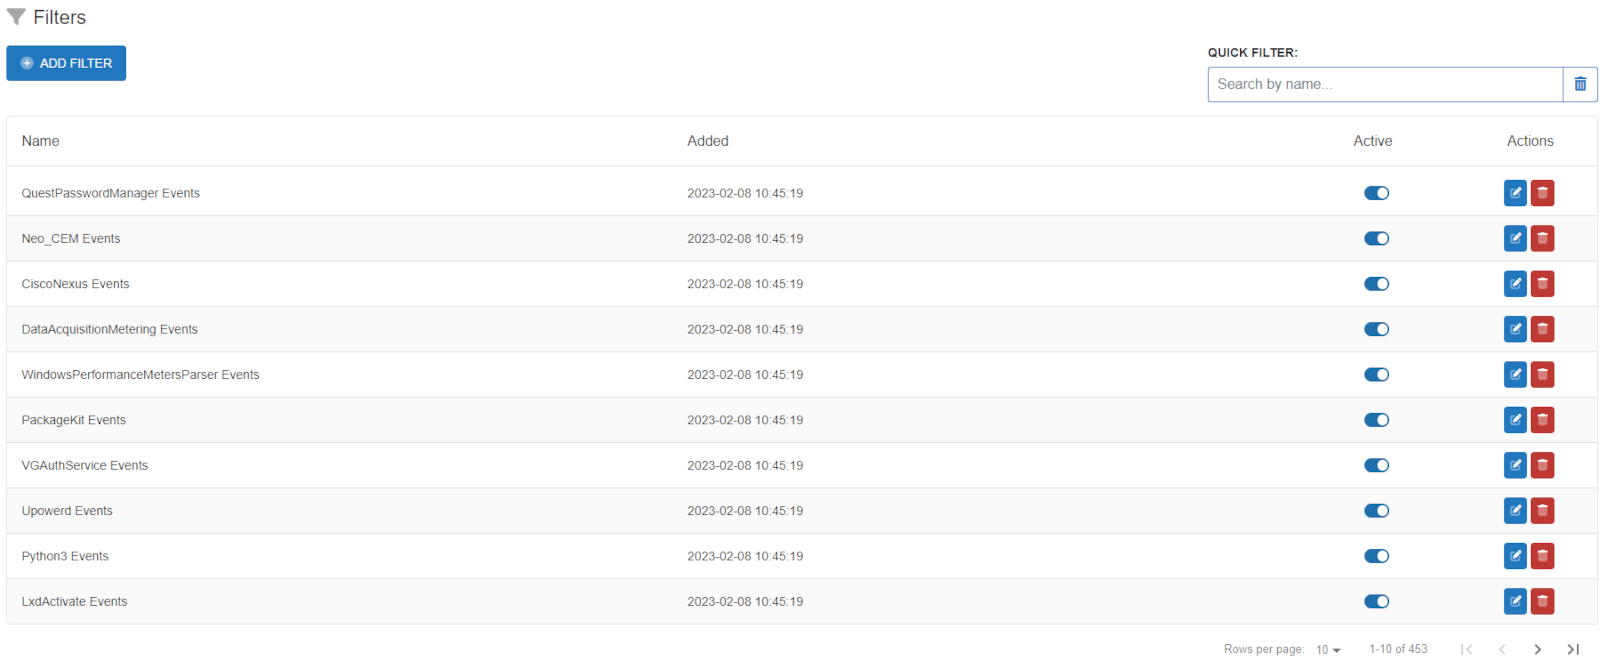
Task: Delete the QuestPasswordManager Events filter
Action: (x=1542, y=193)
